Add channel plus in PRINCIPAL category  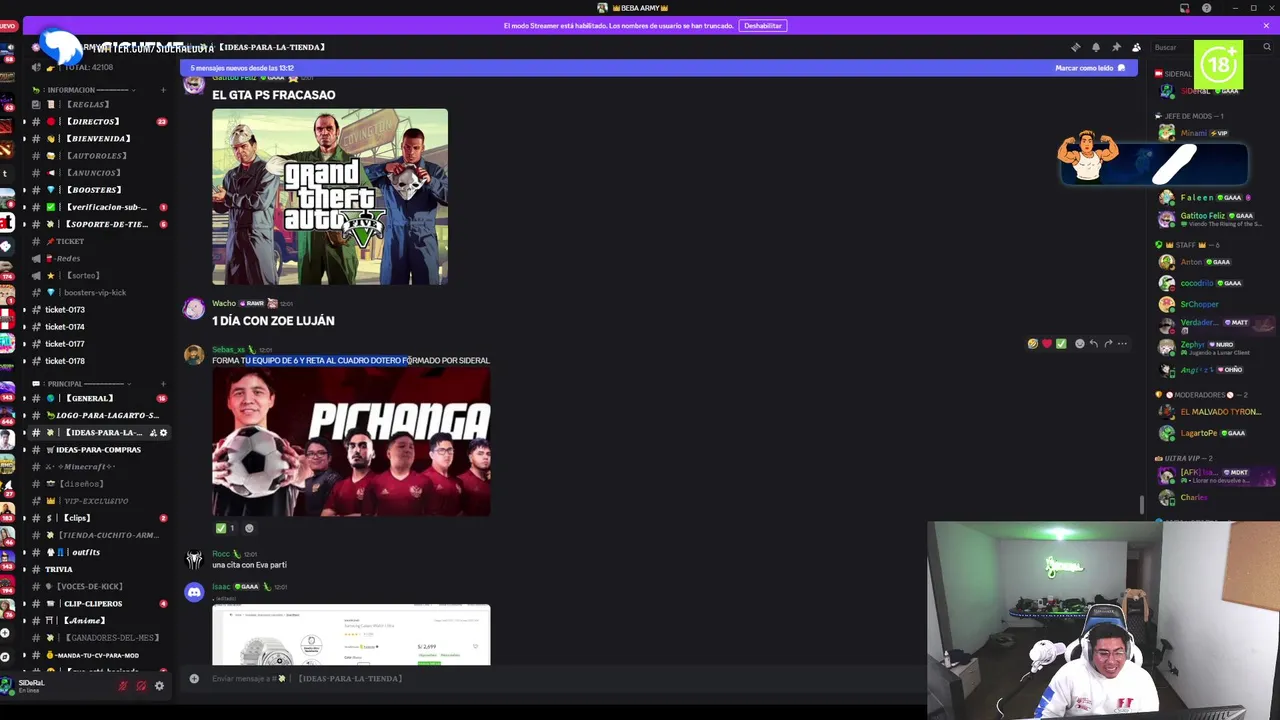point(163,383)
